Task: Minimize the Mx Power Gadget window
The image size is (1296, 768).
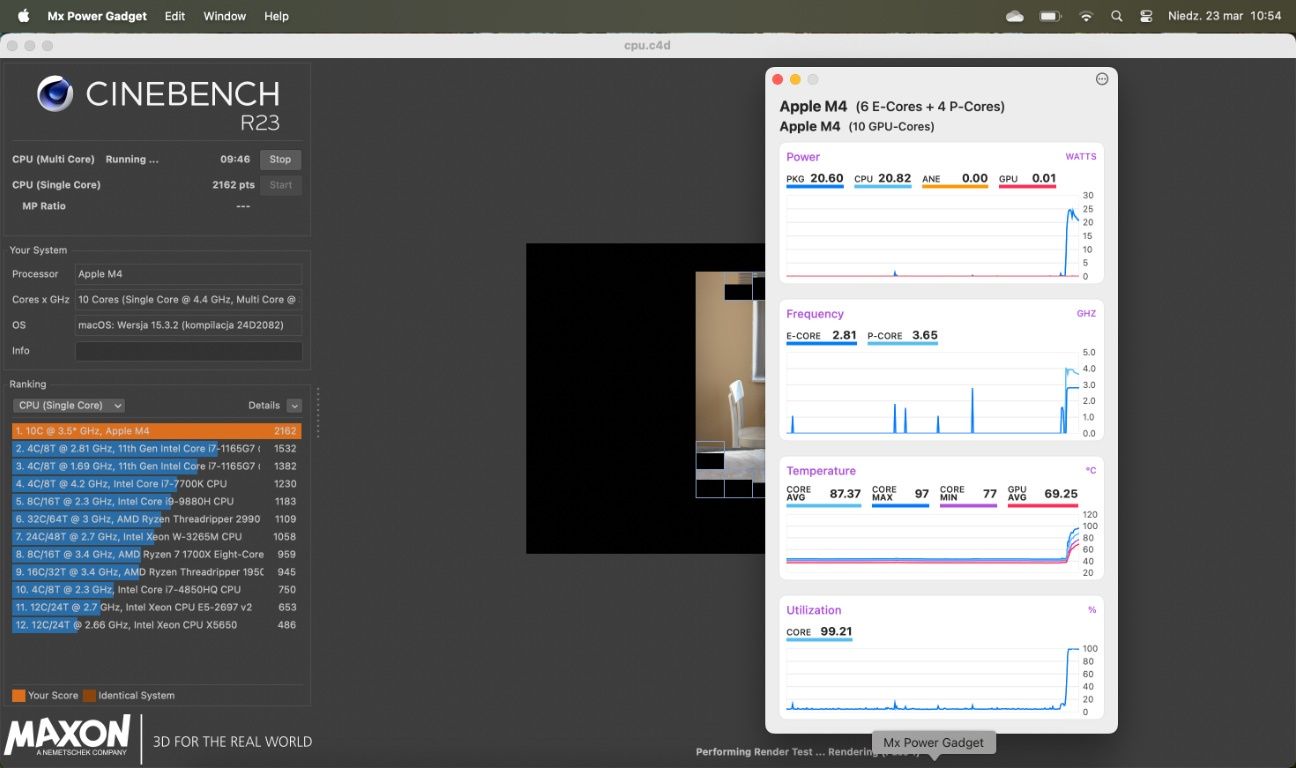Action: pos(795,79)
